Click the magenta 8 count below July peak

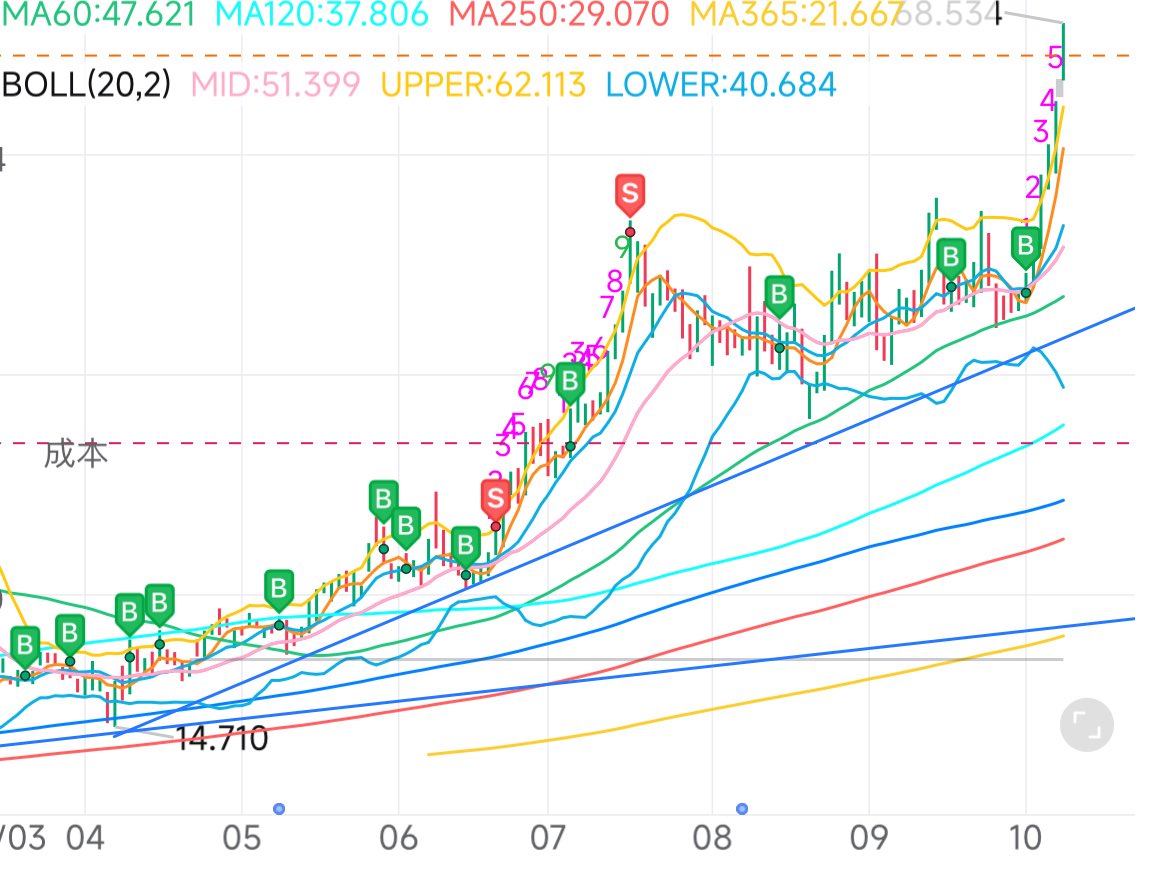pos(615,281)
